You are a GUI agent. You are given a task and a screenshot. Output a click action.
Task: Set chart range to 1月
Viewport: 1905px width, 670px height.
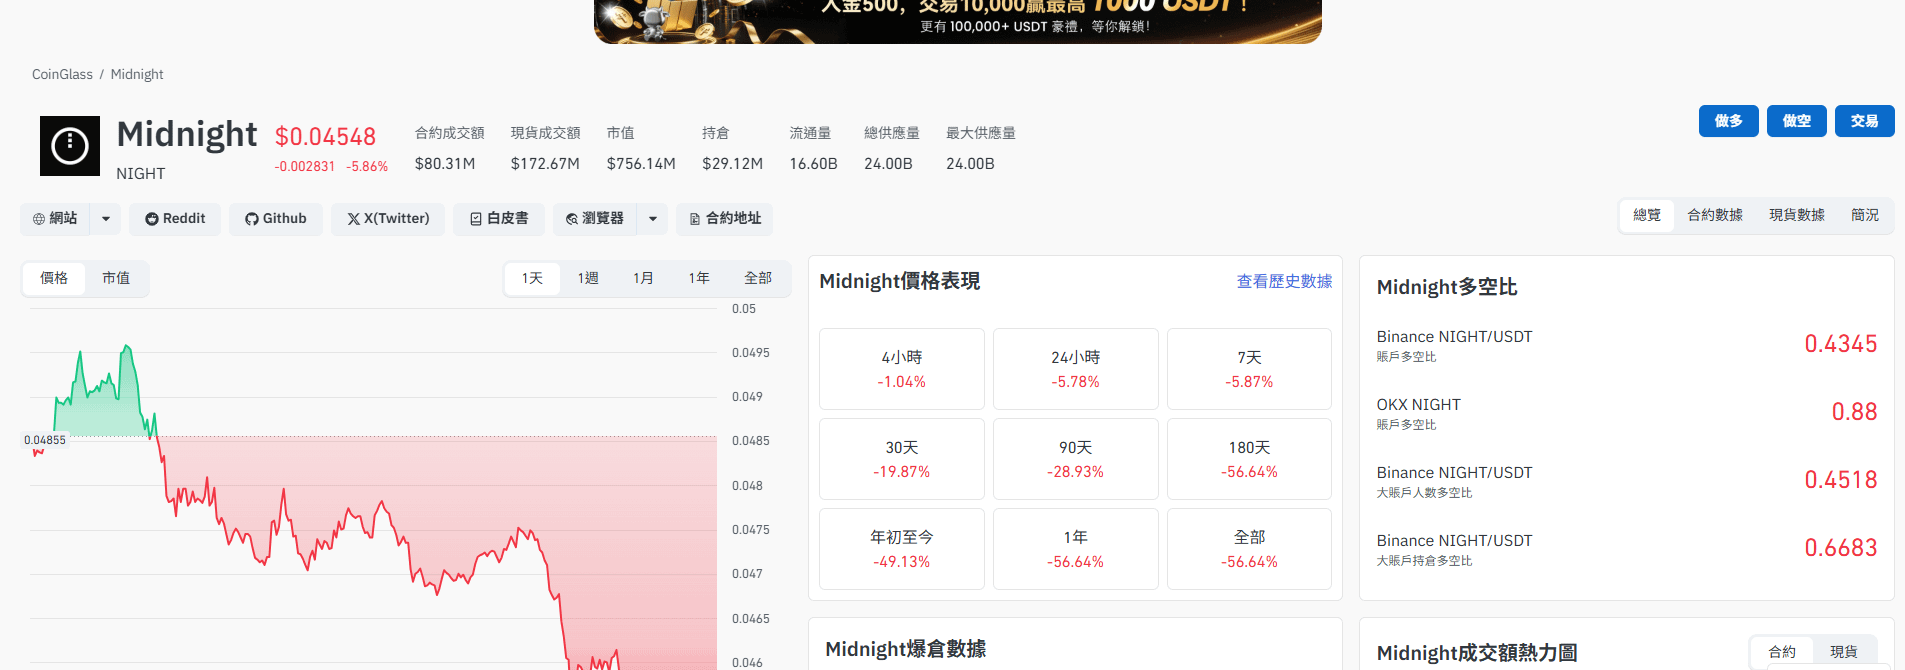[643, 278]
